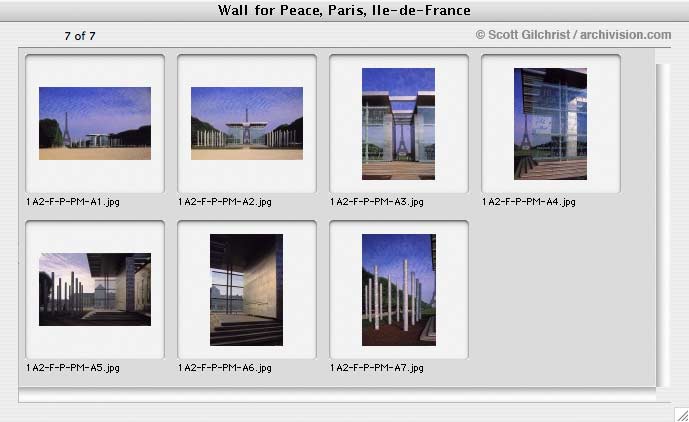The height and width of the screenshot is (422, 689).
Task: Open thumbnail 1A2-F-P-PM-A5 columns at dusk
Action: pos(95,289)
